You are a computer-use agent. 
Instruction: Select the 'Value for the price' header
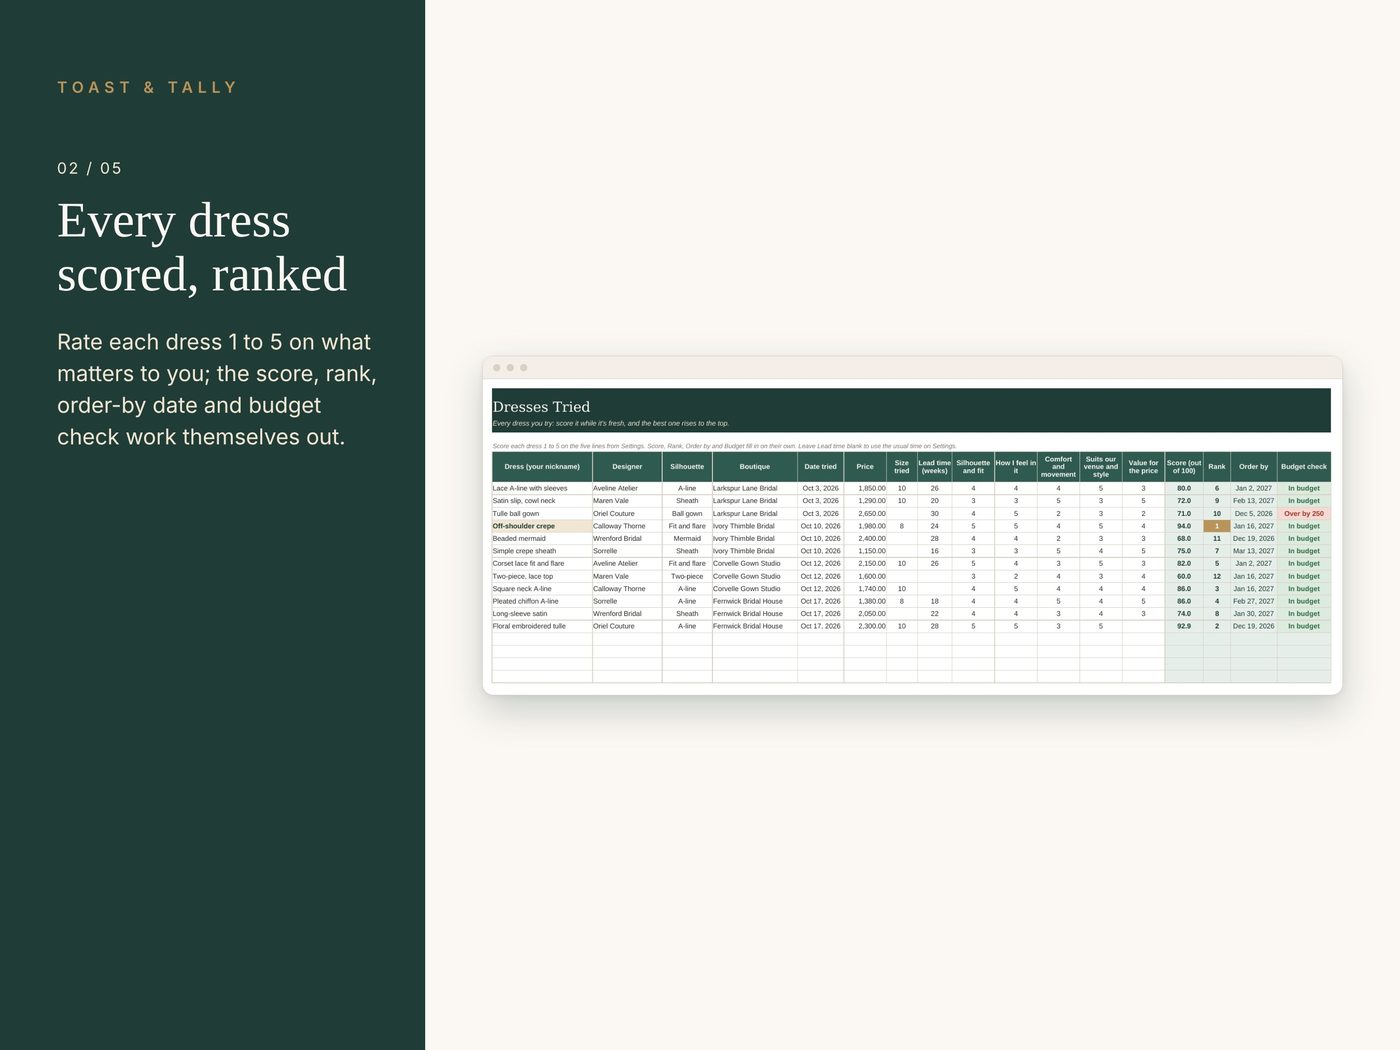(x=1143, y=467)
